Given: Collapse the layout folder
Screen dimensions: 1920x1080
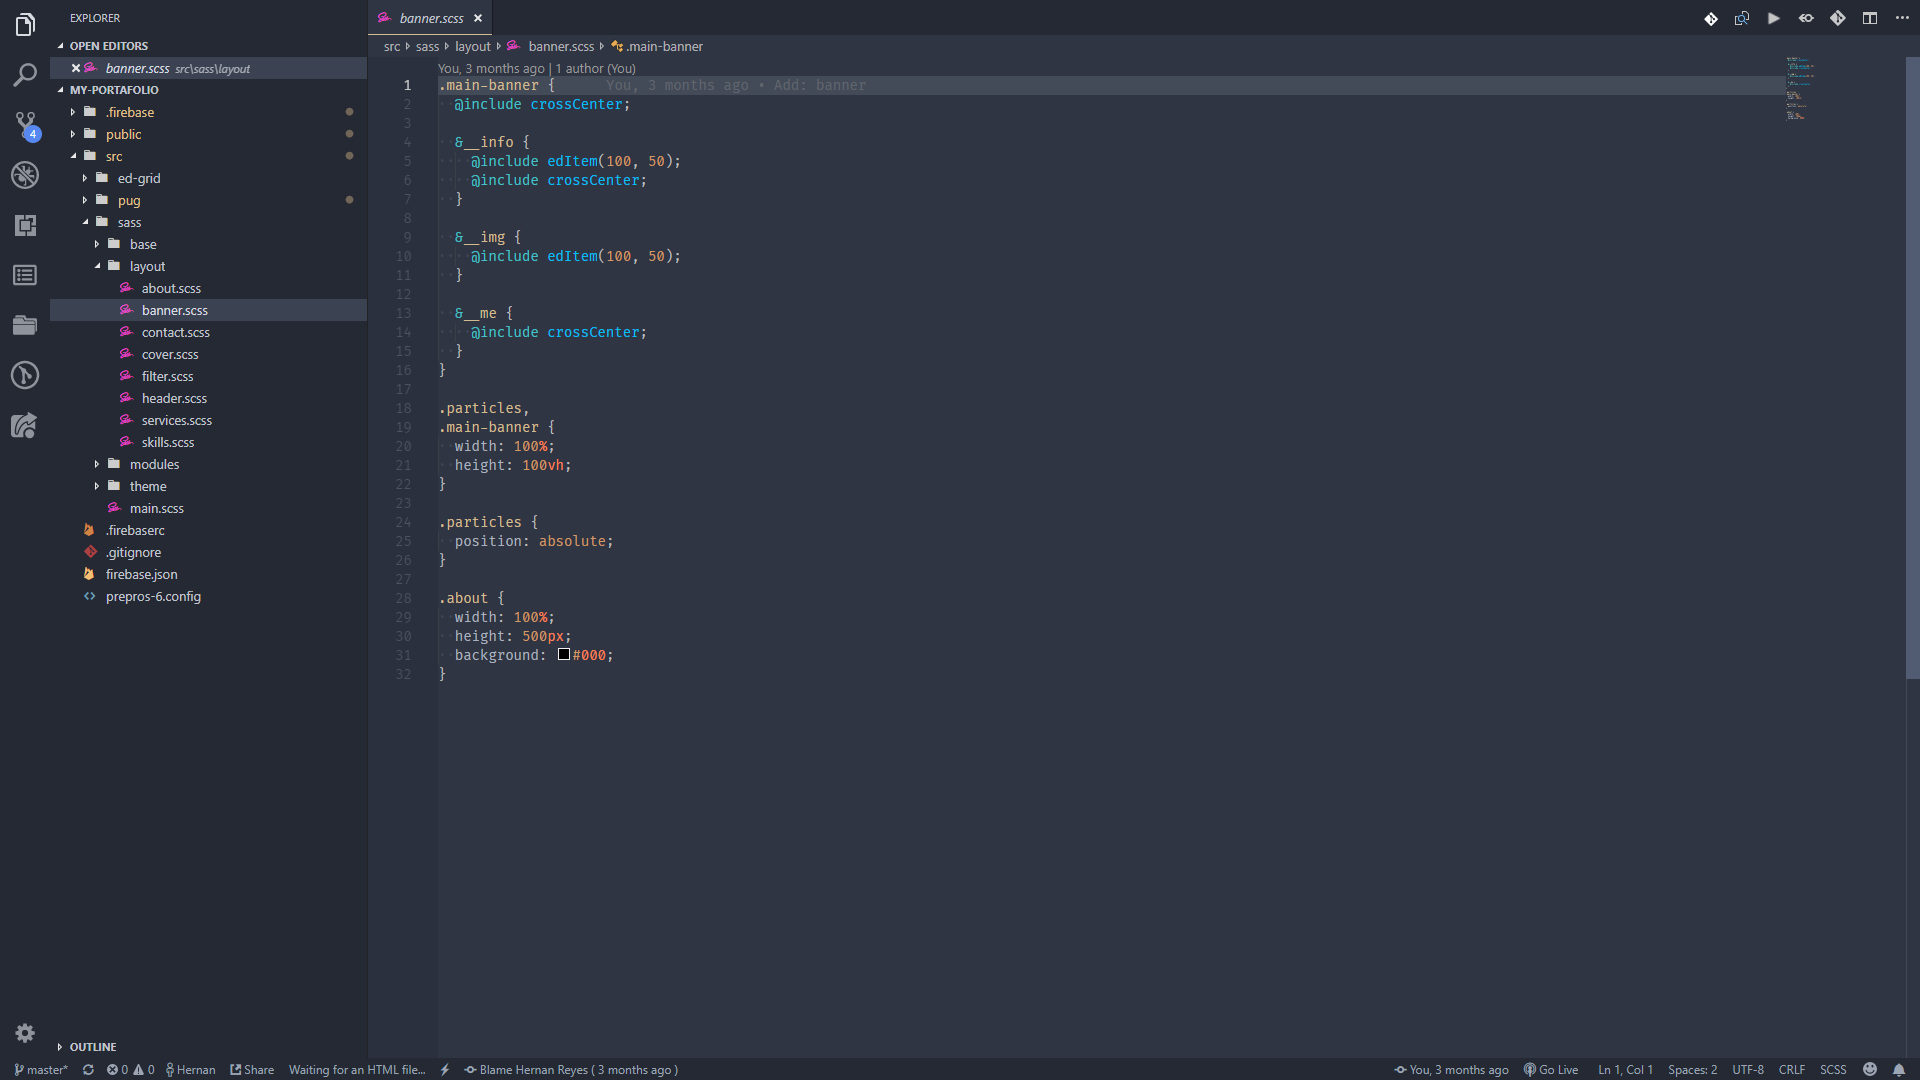Looking at the screenshot, I should pyautogui.click(x=147, y=266).
